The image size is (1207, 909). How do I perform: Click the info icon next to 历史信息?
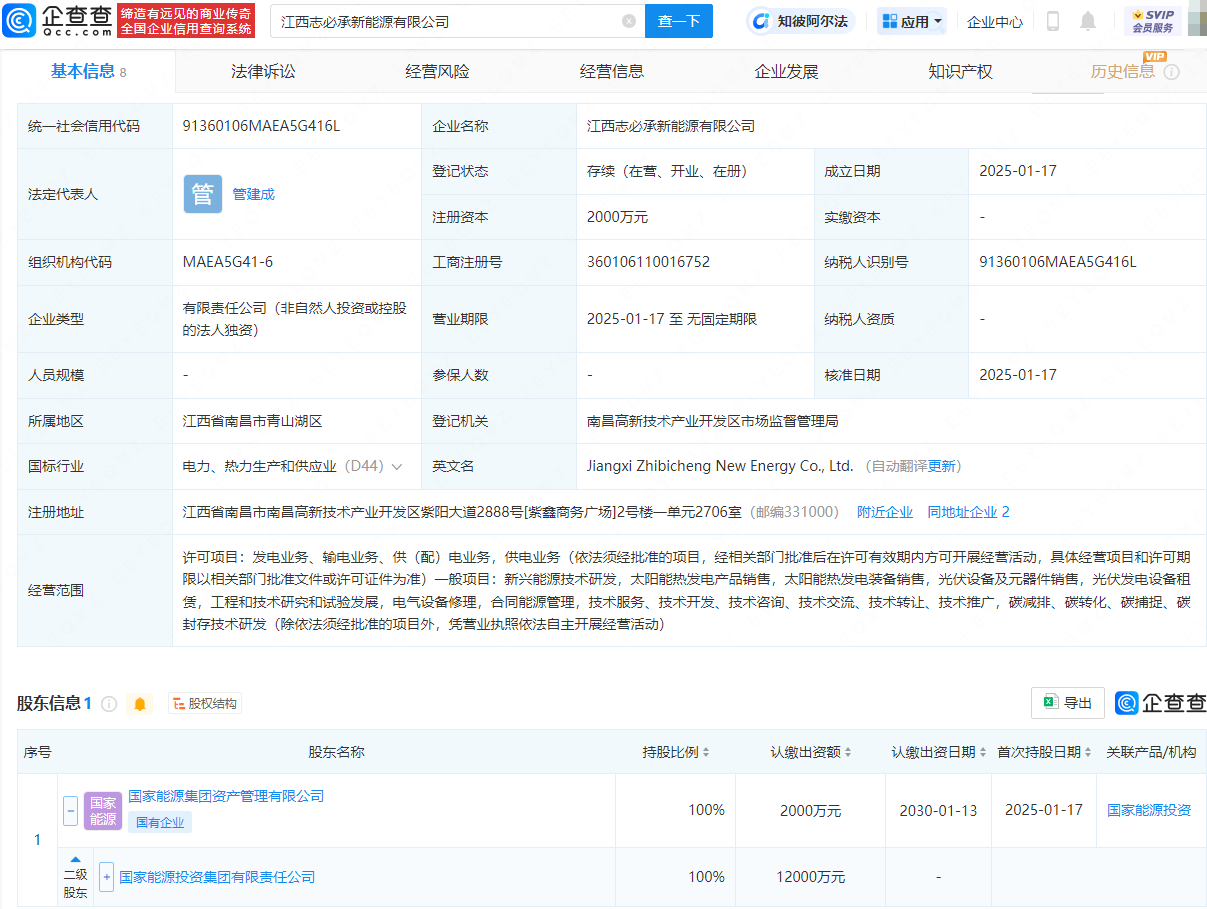tap(1172, 72)
